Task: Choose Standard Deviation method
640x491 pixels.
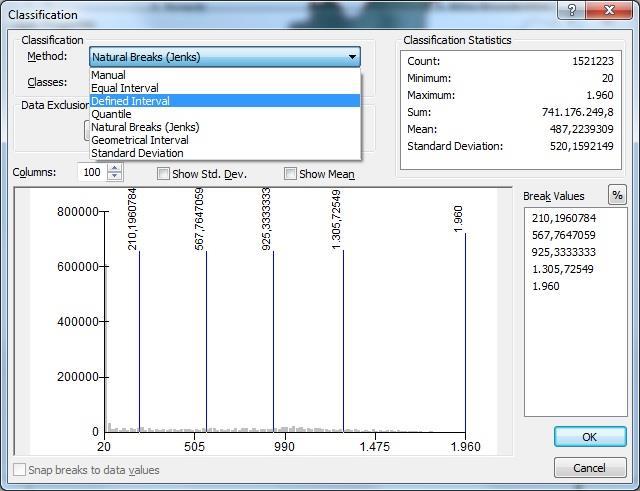Action: point(225,153)
